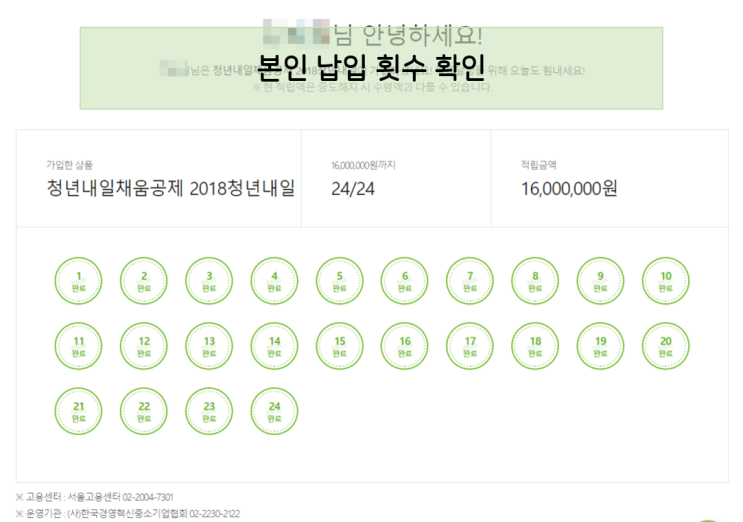Click payment badge 1 완료
Screen dimensions: 743x522
click(x=78, y=281)
